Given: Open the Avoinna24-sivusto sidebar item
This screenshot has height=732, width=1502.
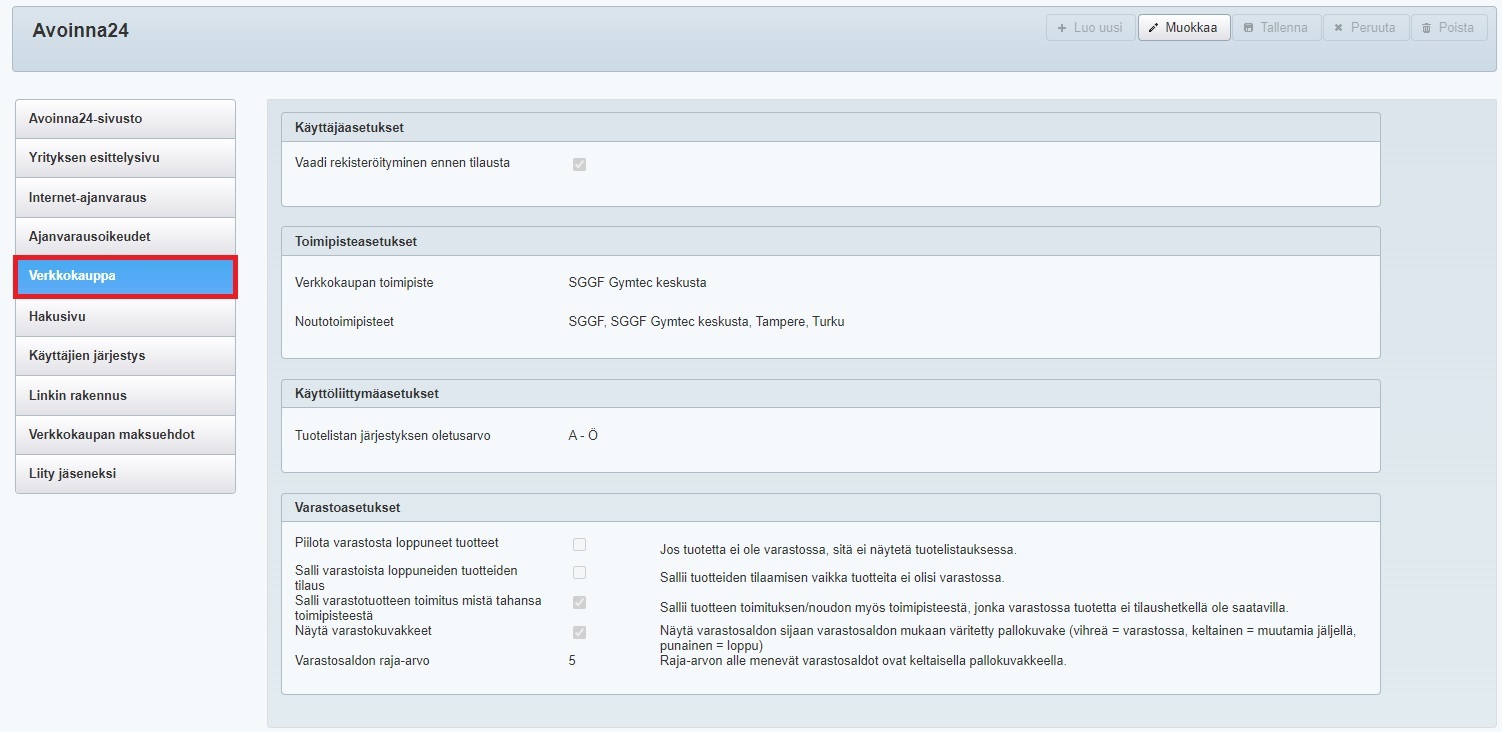Looking at the screenshot, I should pos(125,119).
